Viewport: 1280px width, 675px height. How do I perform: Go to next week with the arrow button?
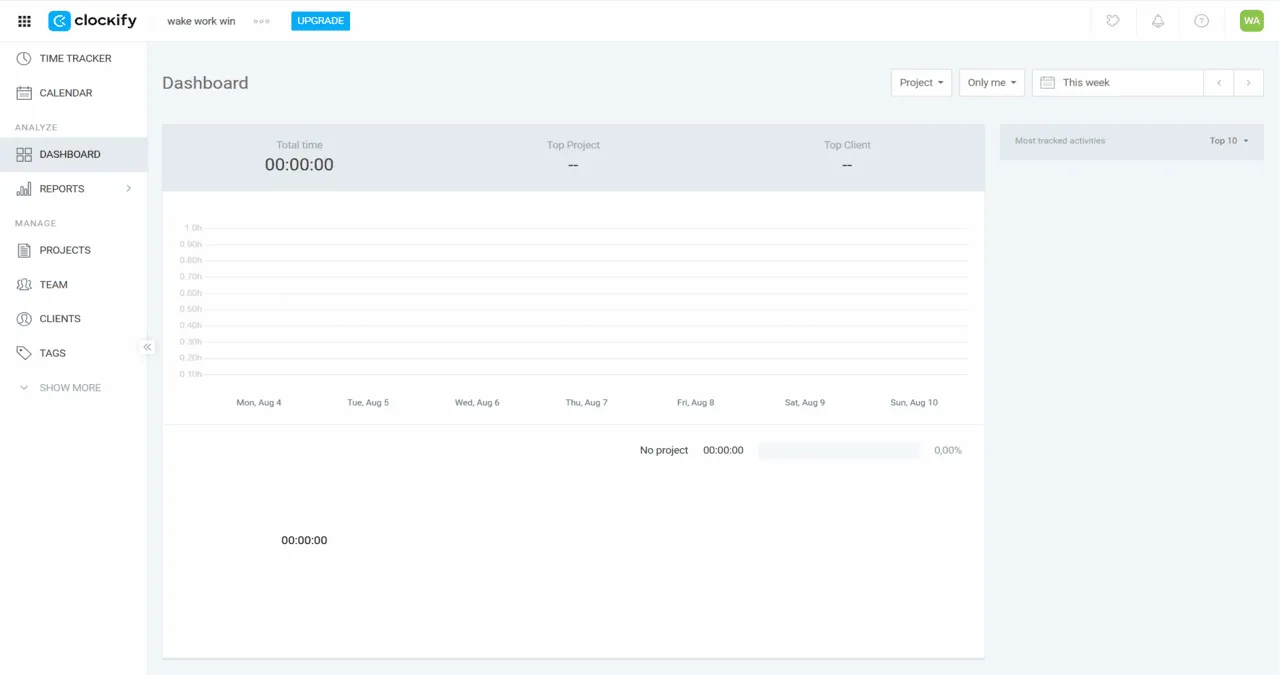(1248, 83)
